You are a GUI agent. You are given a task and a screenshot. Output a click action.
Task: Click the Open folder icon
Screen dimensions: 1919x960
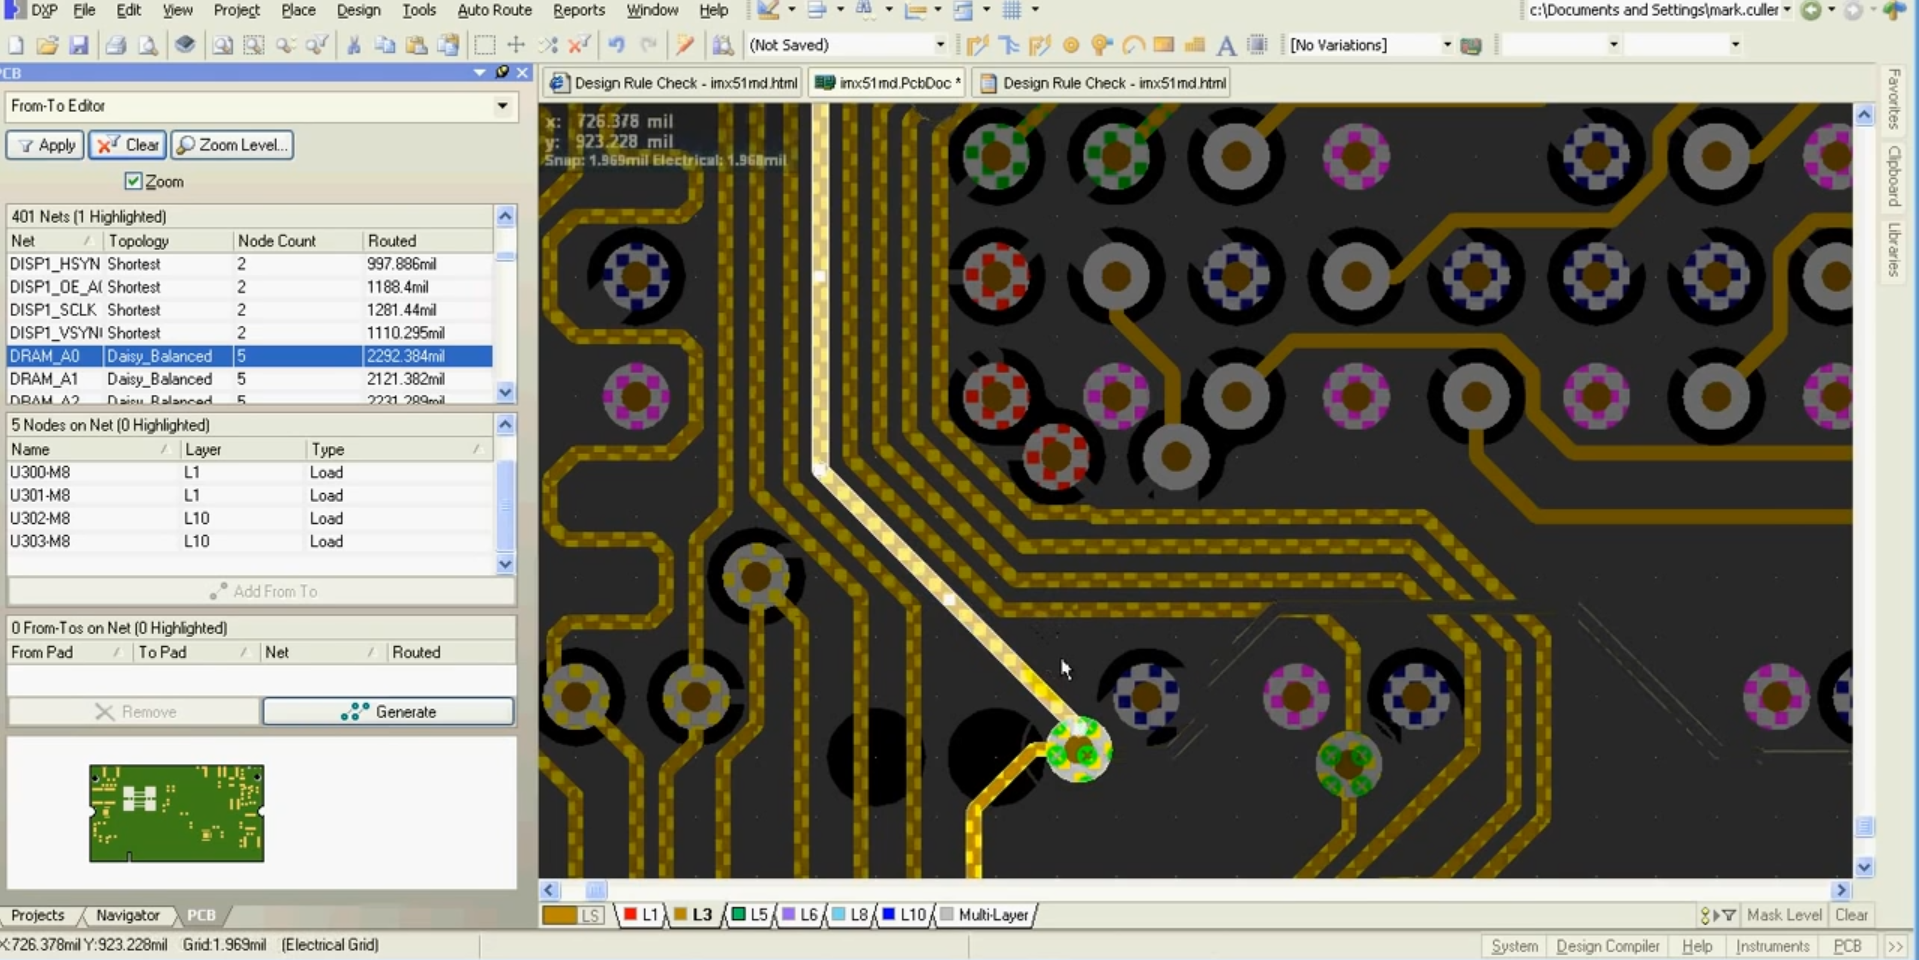coord(47,45)
